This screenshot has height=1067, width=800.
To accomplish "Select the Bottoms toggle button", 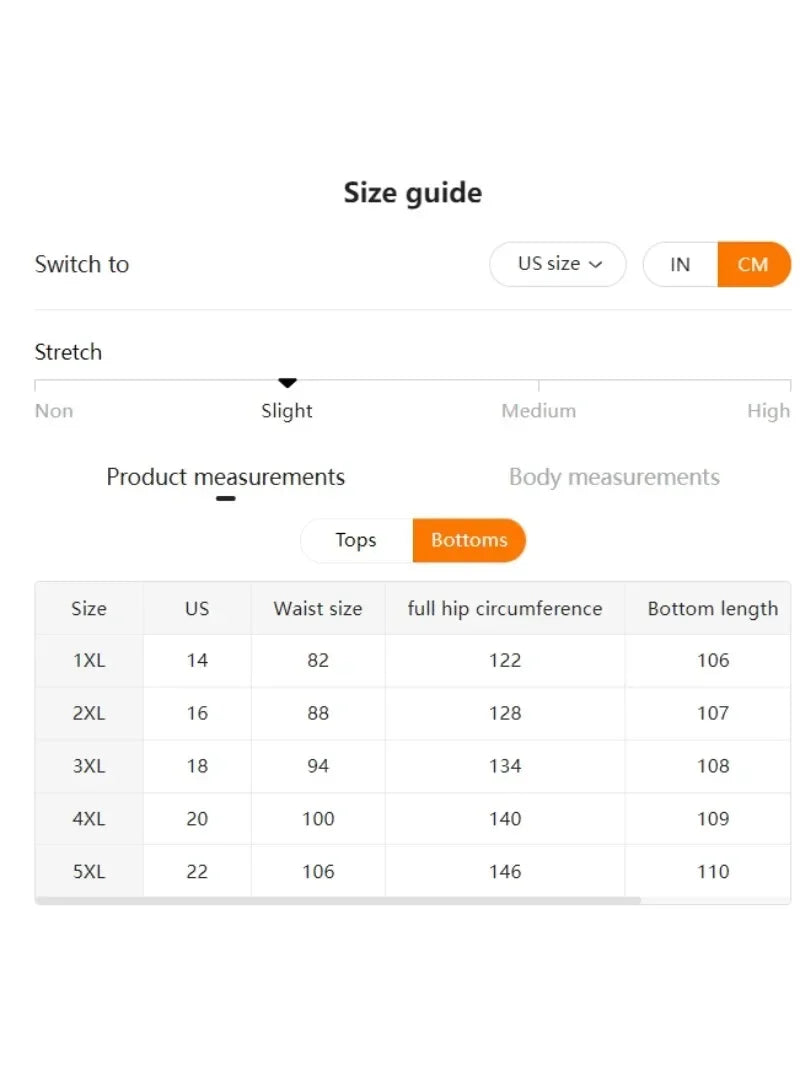I will pos(469,540).
